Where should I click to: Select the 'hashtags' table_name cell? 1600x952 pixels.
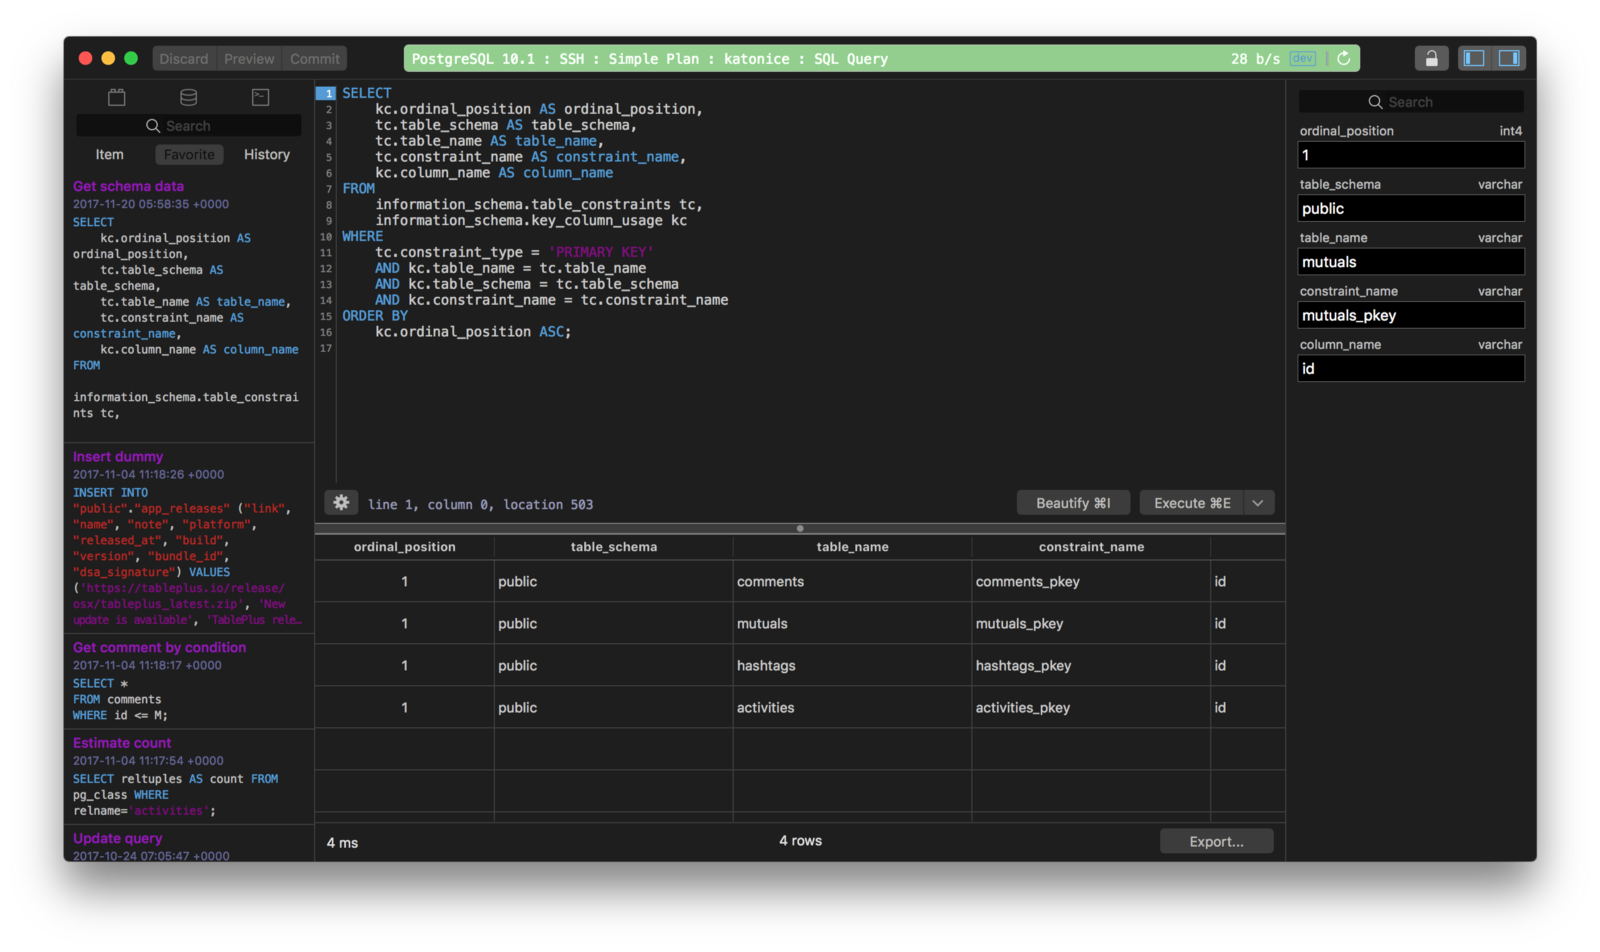852,665
